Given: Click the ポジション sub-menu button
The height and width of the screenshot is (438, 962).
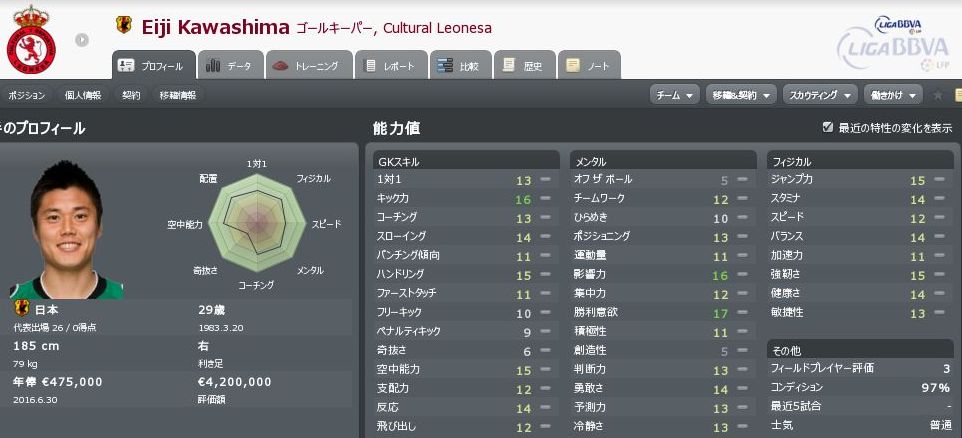Looking at the screenshot, I should click(x=27, y=96).
